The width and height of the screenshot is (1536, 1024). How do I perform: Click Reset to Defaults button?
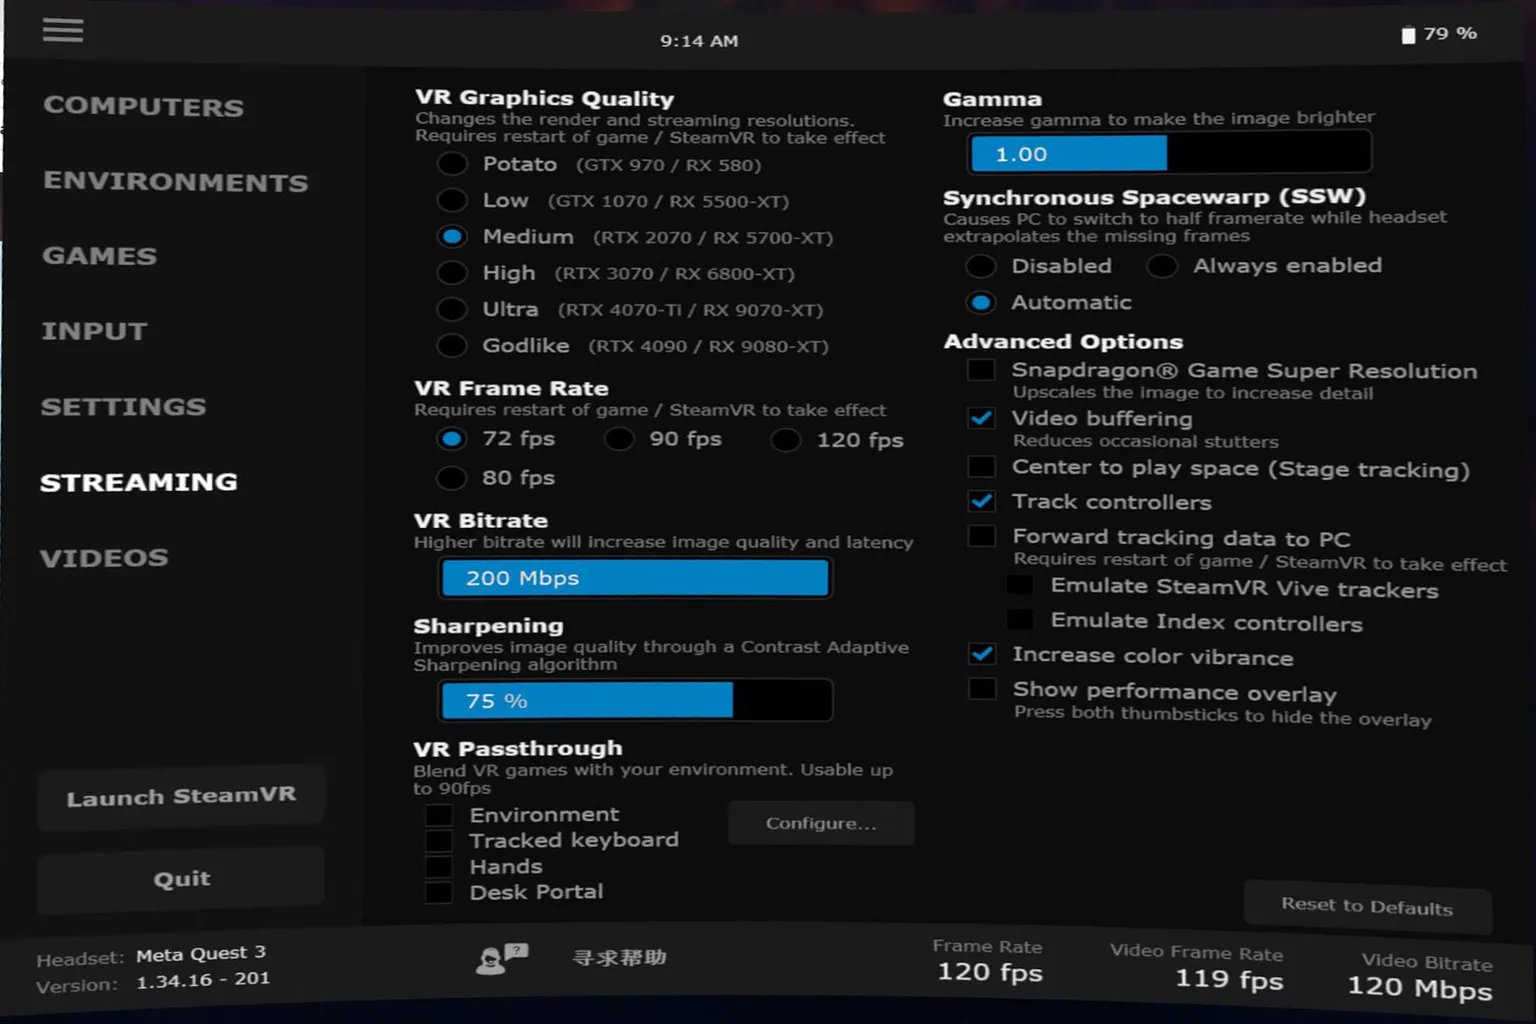[x=1367, y=906]
